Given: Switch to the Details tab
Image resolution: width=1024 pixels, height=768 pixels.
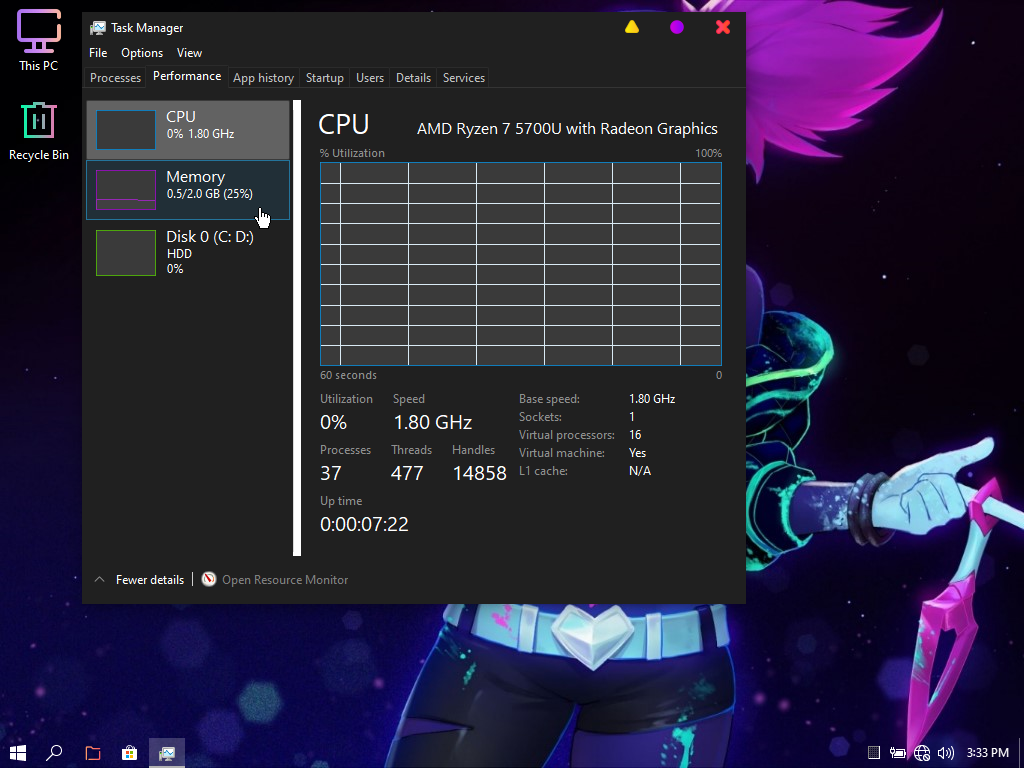Looking at the screenshot, I should point(413,78).
